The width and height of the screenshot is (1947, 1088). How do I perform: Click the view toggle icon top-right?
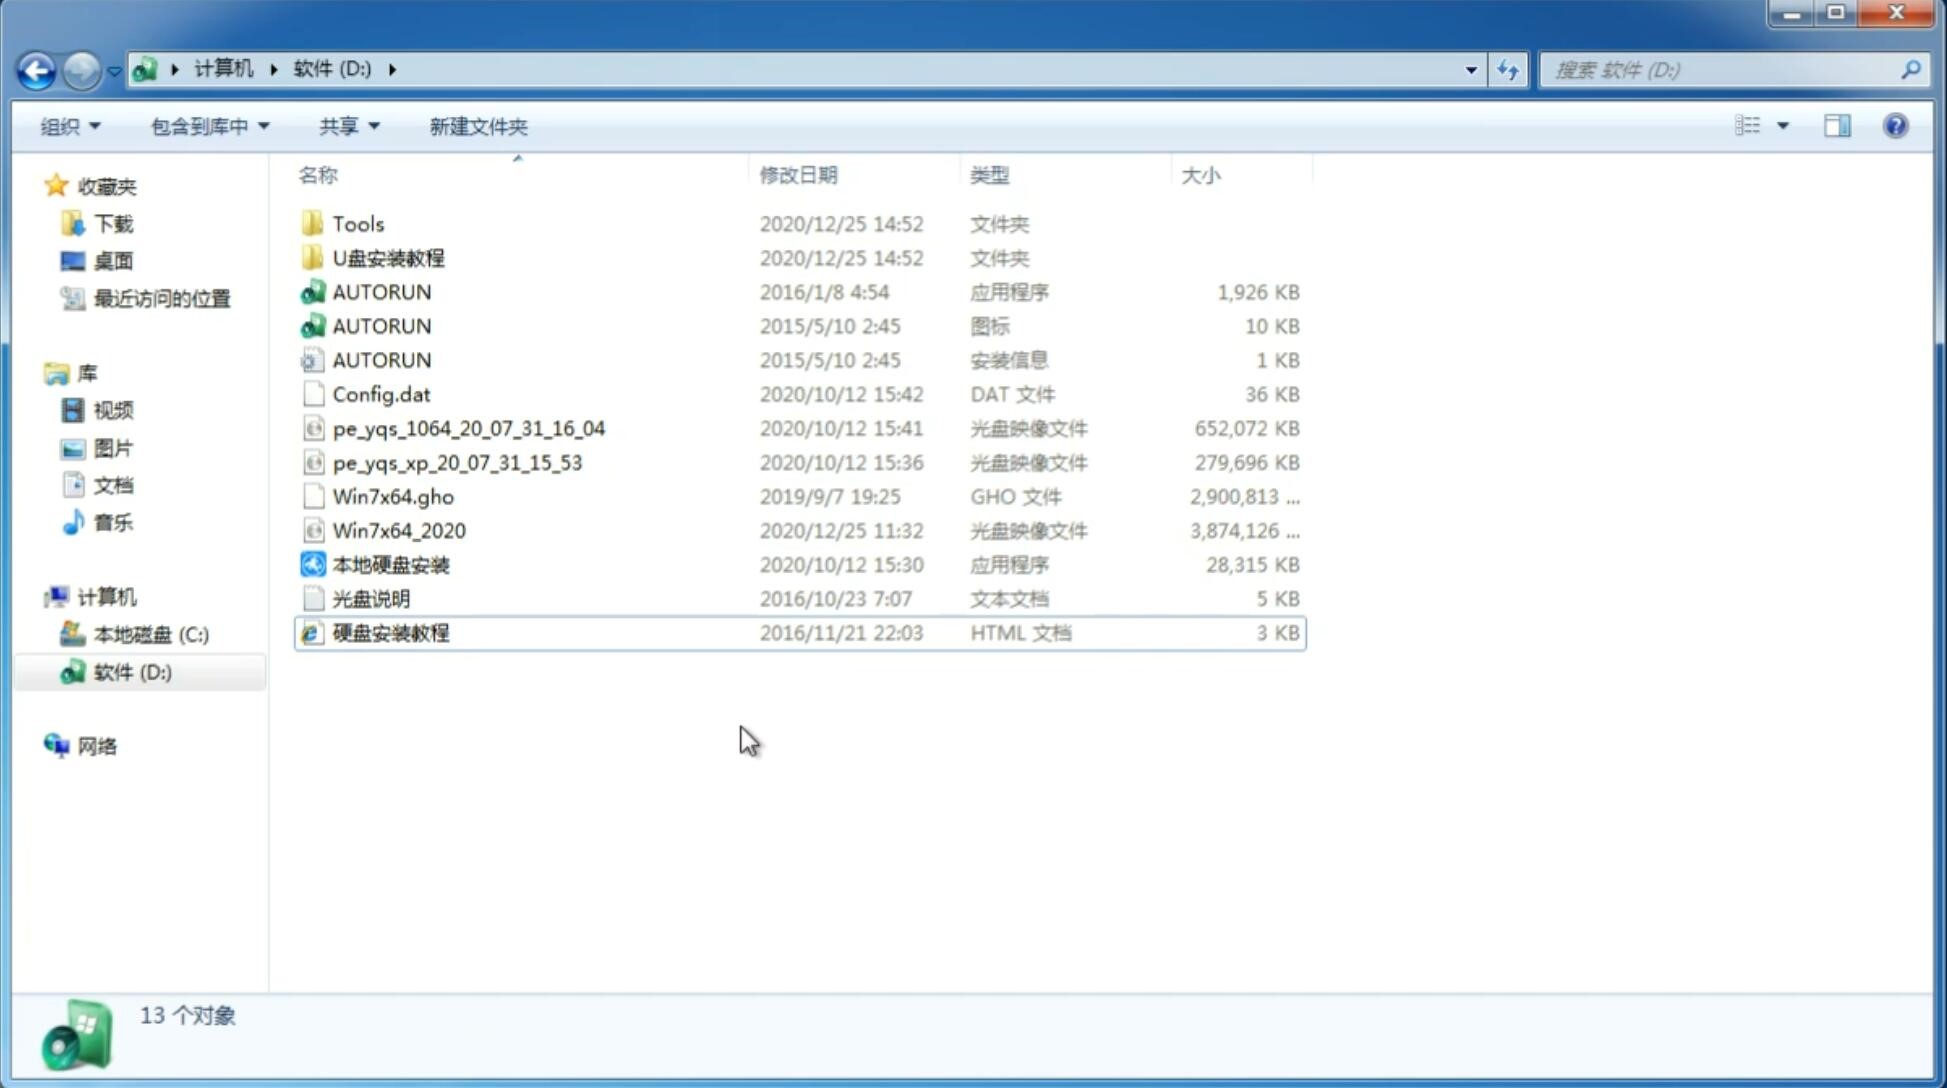1760,124
